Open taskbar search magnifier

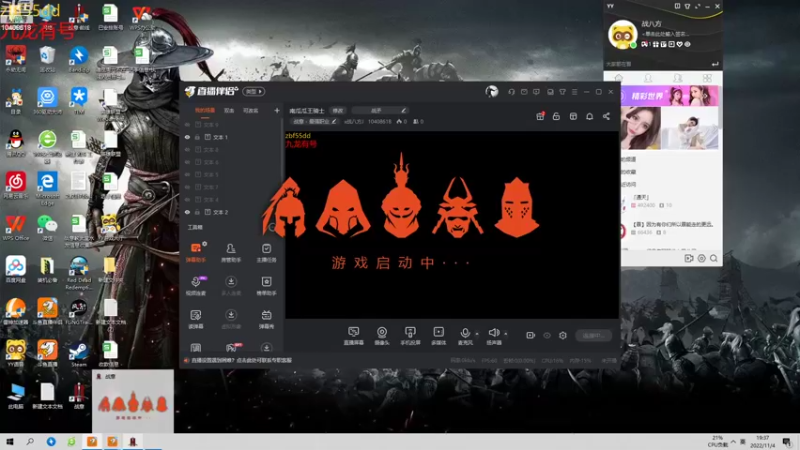point(30,441)
